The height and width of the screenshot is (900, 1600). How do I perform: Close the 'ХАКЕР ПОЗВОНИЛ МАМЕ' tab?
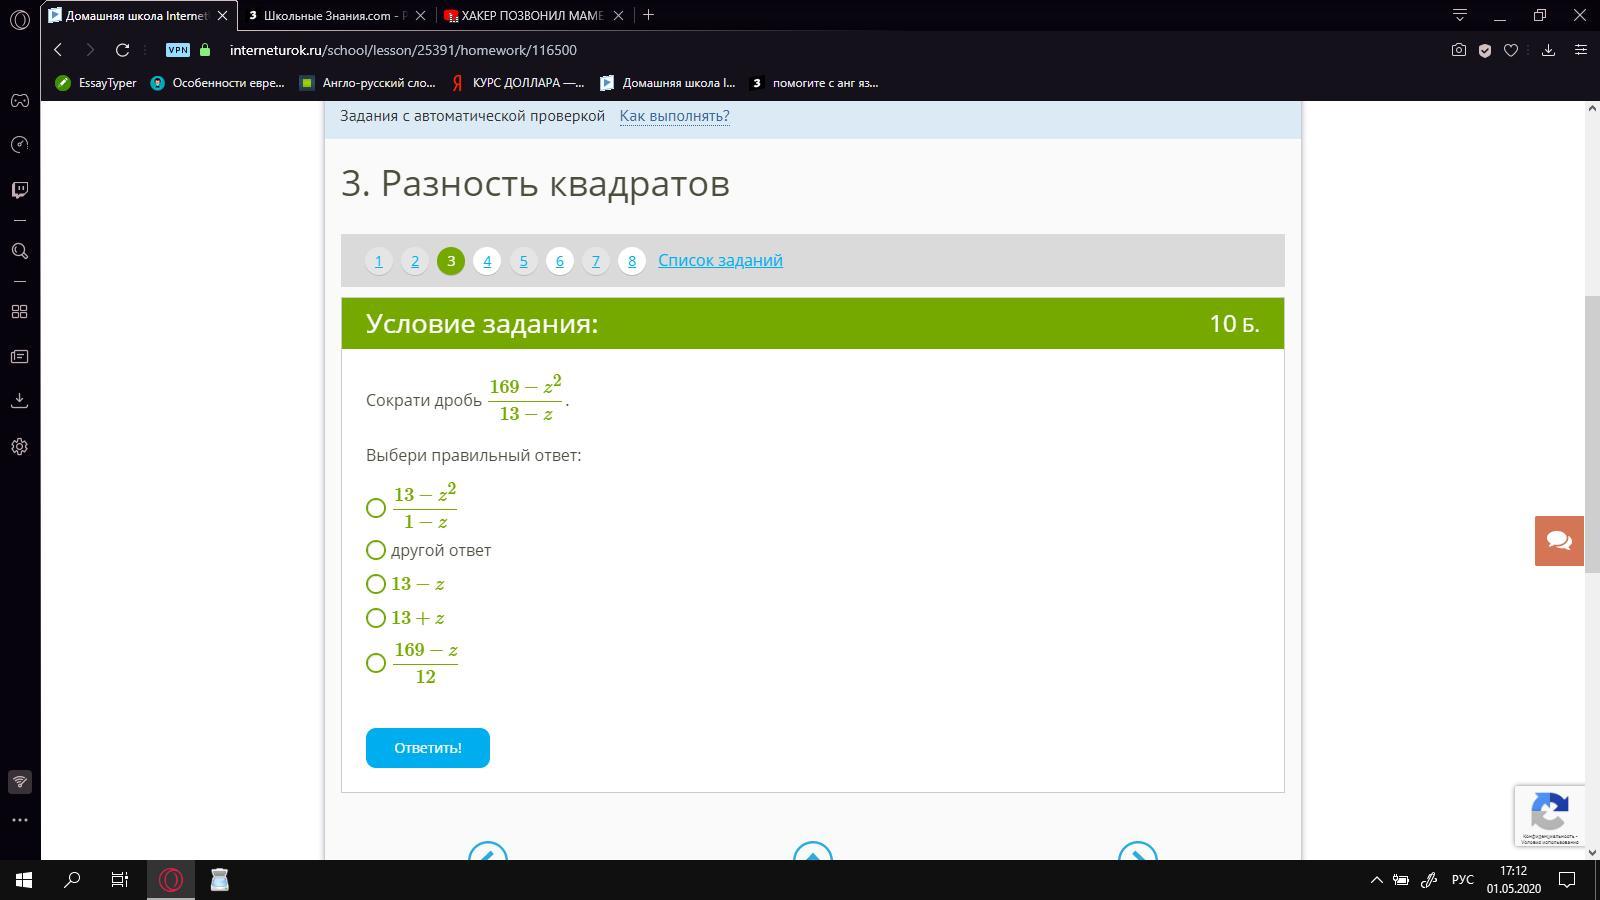point(618,15)
